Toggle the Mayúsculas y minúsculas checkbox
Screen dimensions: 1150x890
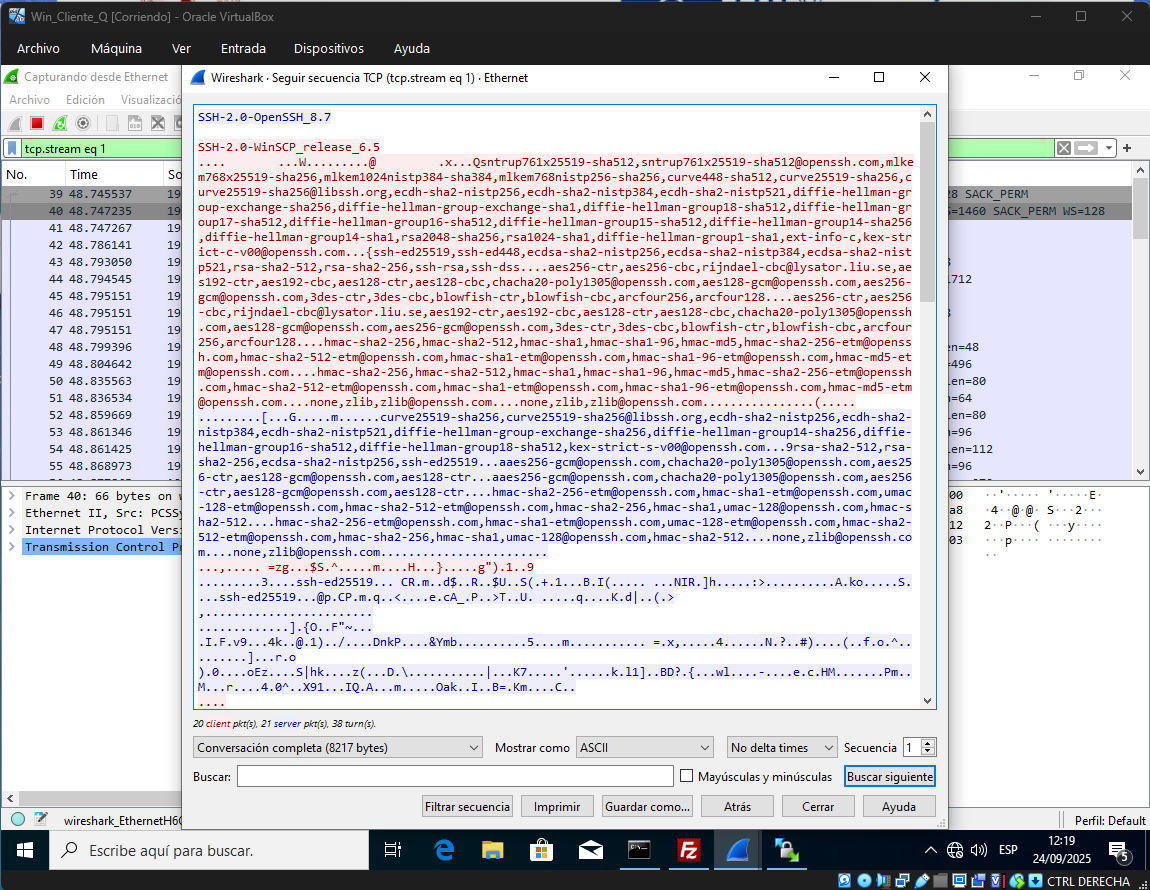pos(686,776)
